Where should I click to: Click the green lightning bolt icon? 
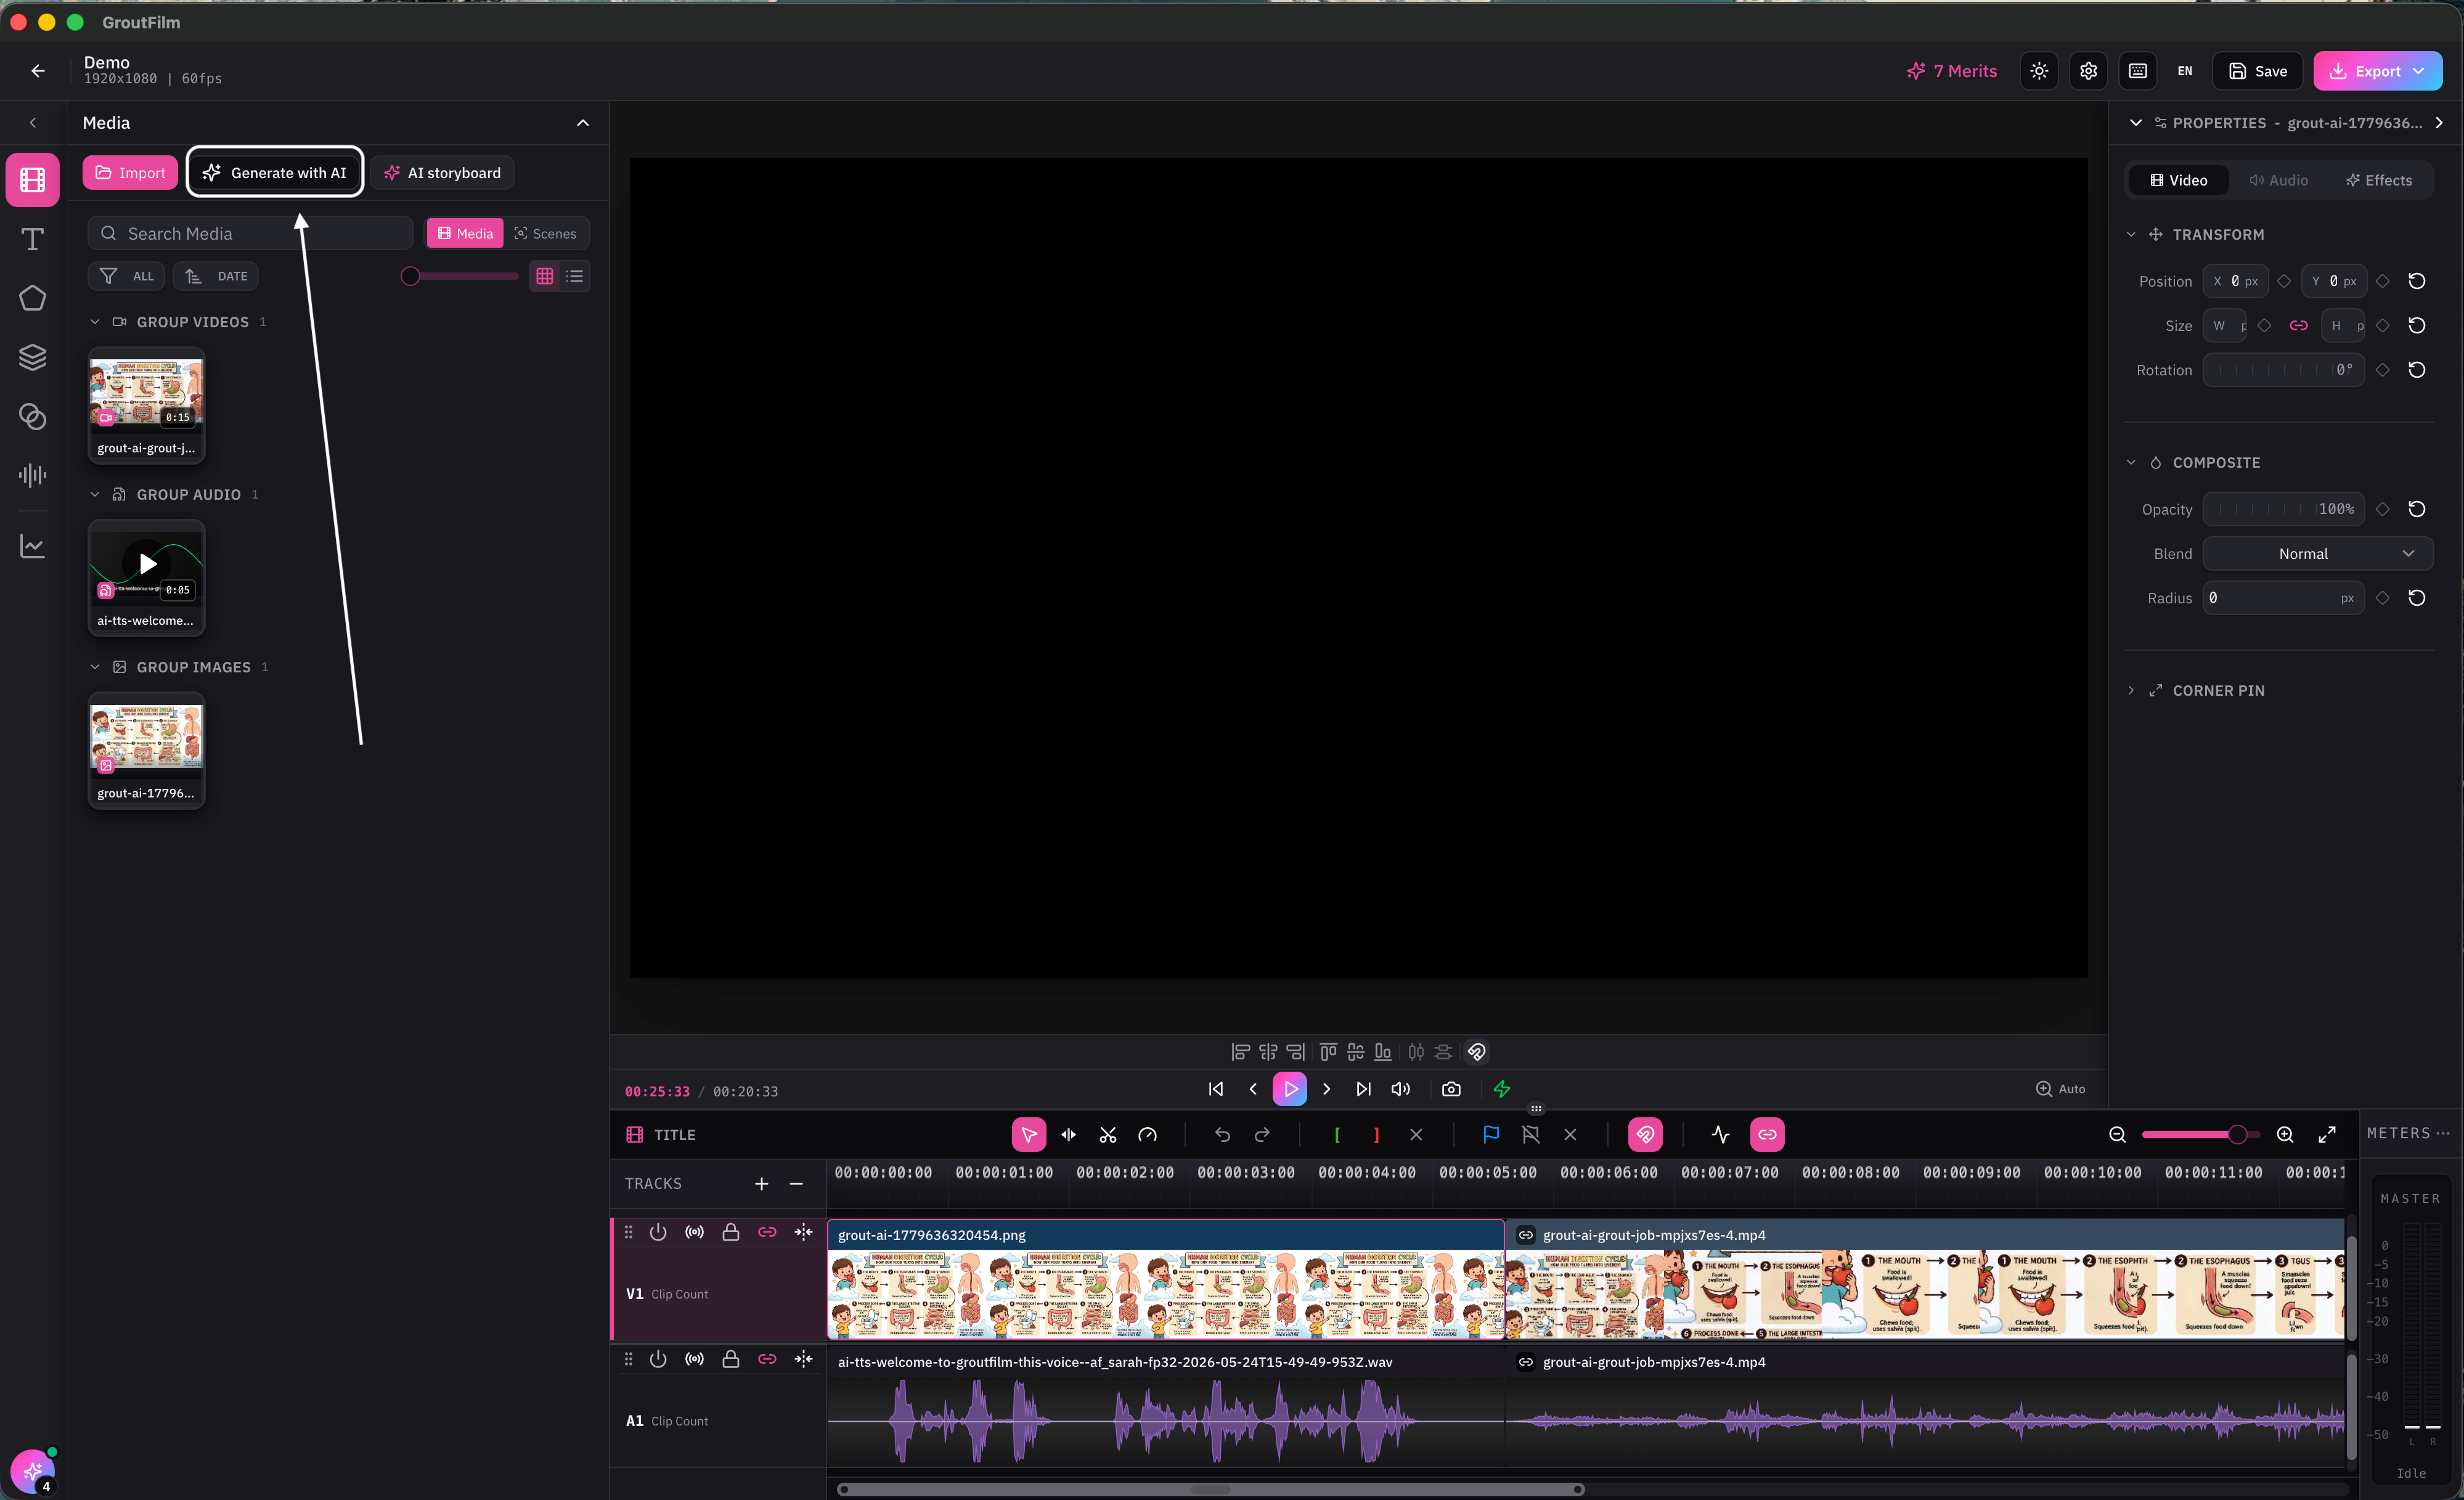(x=1502, y=1089)
